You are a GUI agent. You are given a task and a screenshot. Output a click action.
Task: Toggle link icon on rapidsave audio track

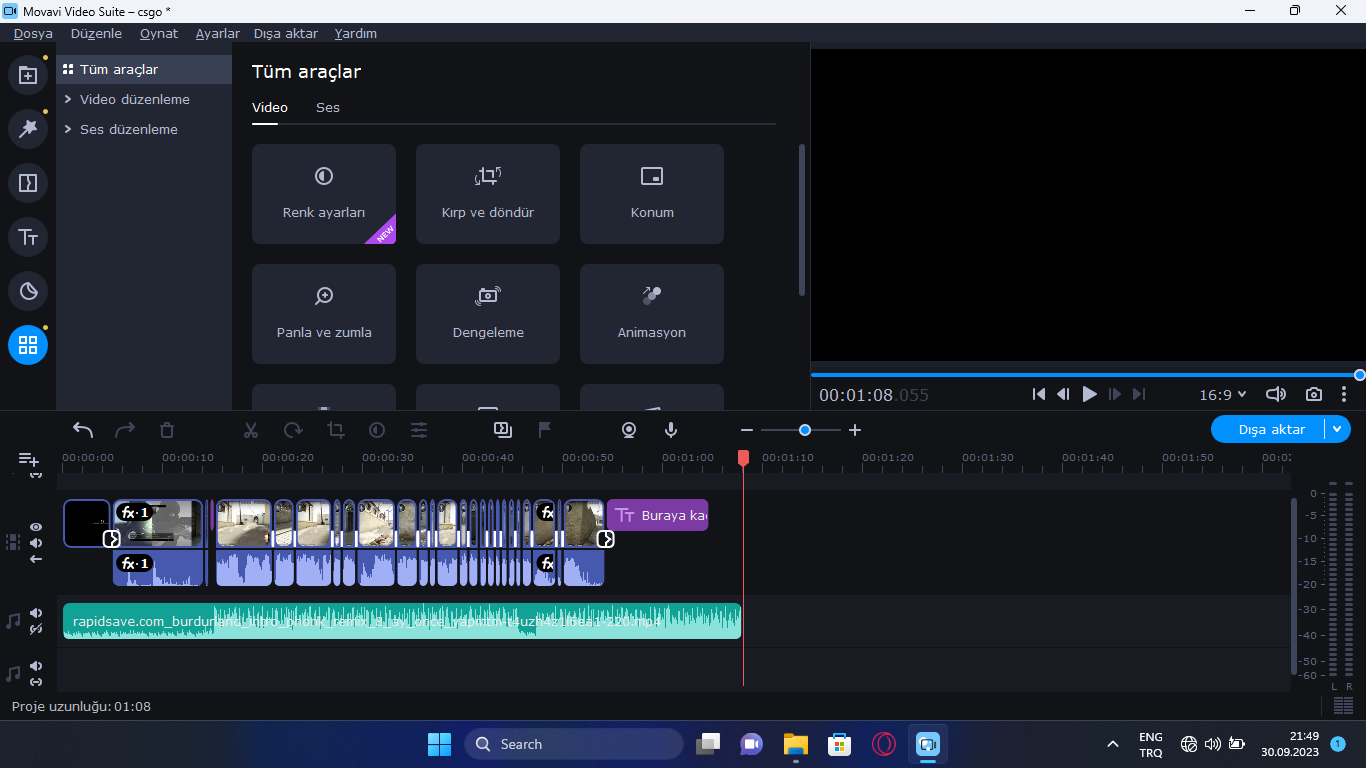(36, 629)
